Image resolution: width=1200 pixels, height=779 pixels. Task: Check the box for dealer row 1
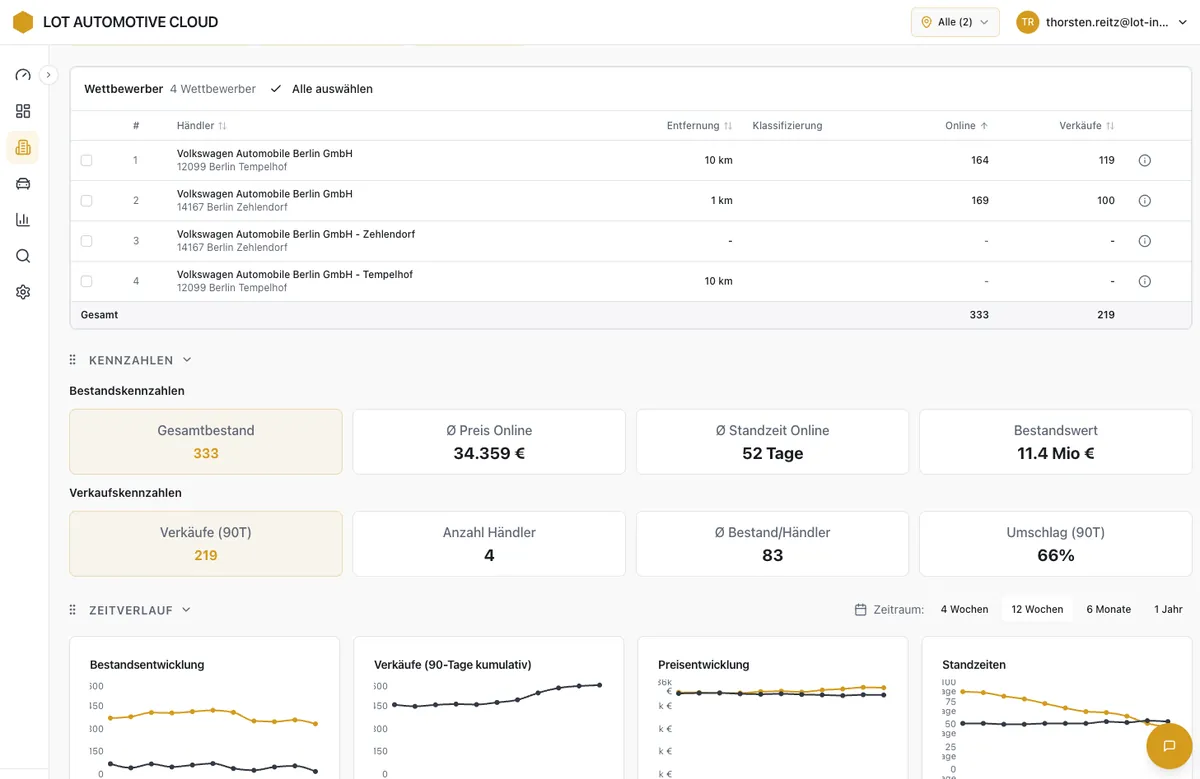click(x=86, y=160)
